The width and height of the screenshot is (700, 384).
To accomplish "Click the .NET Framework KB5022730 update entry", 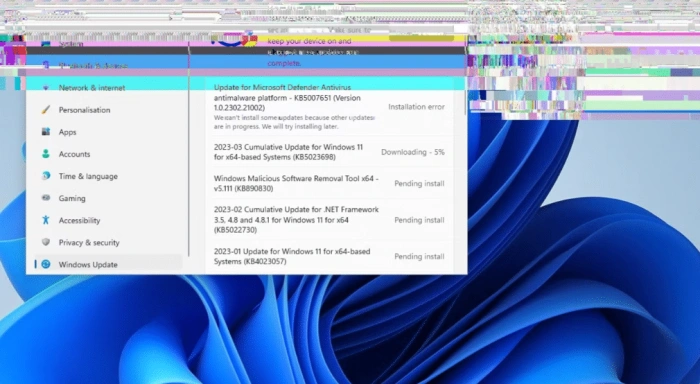I will click(329, 220).
